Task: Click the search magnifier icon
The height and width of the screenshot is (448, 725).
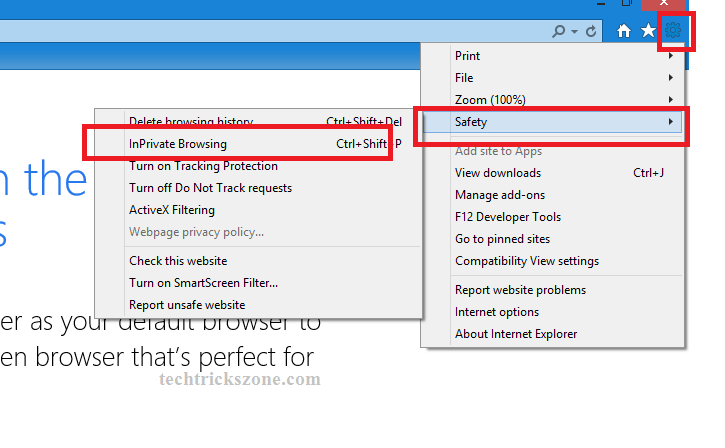Action: pos(559,31)
